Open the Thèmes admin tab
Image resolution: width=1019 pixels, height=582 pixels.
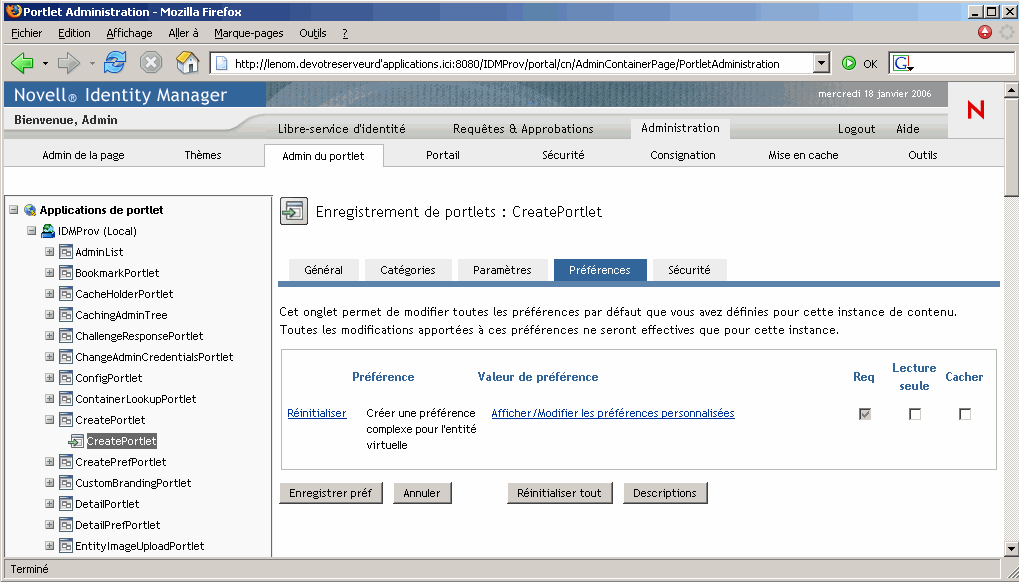203,155
